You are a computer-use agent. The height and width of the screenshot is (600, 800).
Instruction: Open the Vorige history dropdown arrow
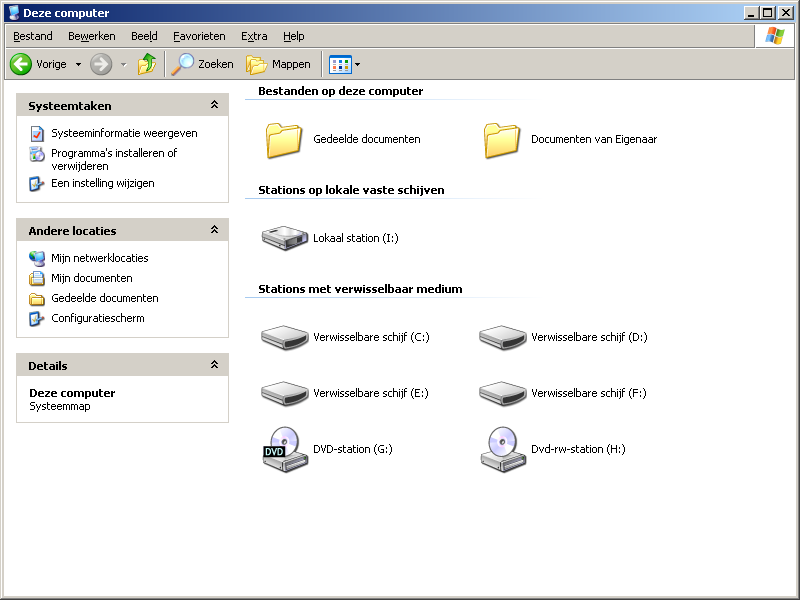tap(78, 64)
